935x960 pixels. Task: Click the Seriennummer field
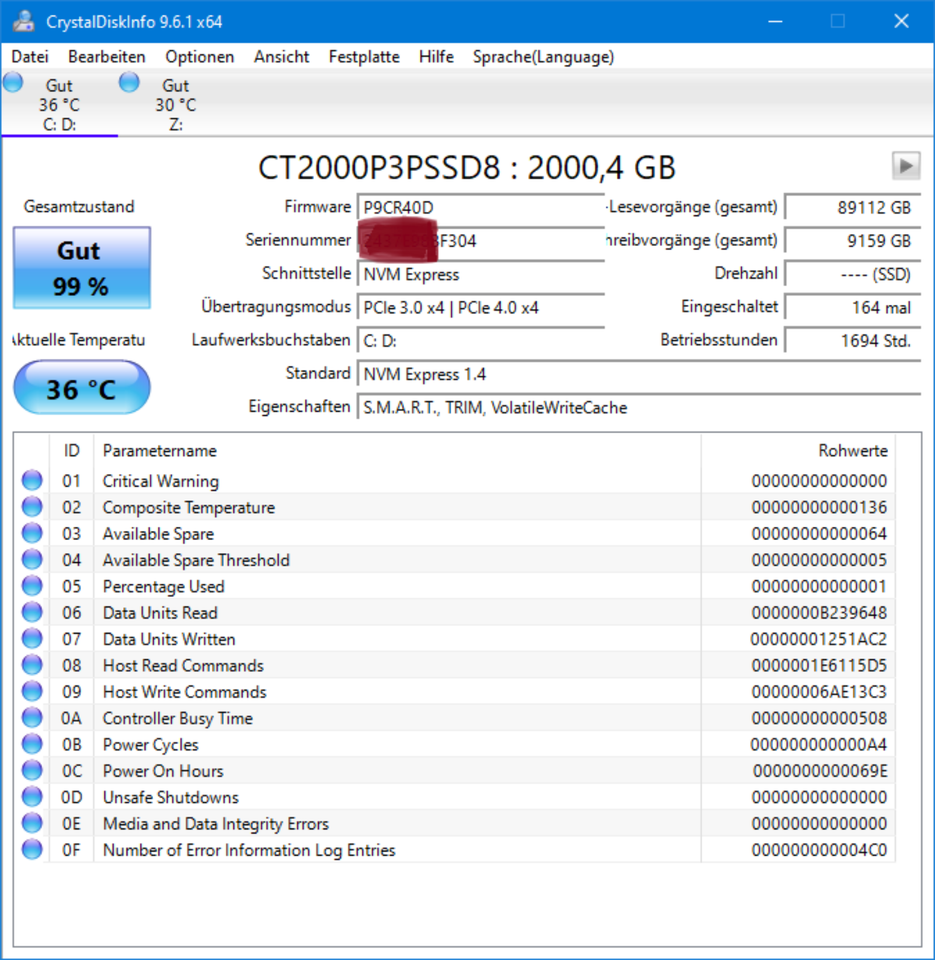pyautogui.click(x=481, y=241)
